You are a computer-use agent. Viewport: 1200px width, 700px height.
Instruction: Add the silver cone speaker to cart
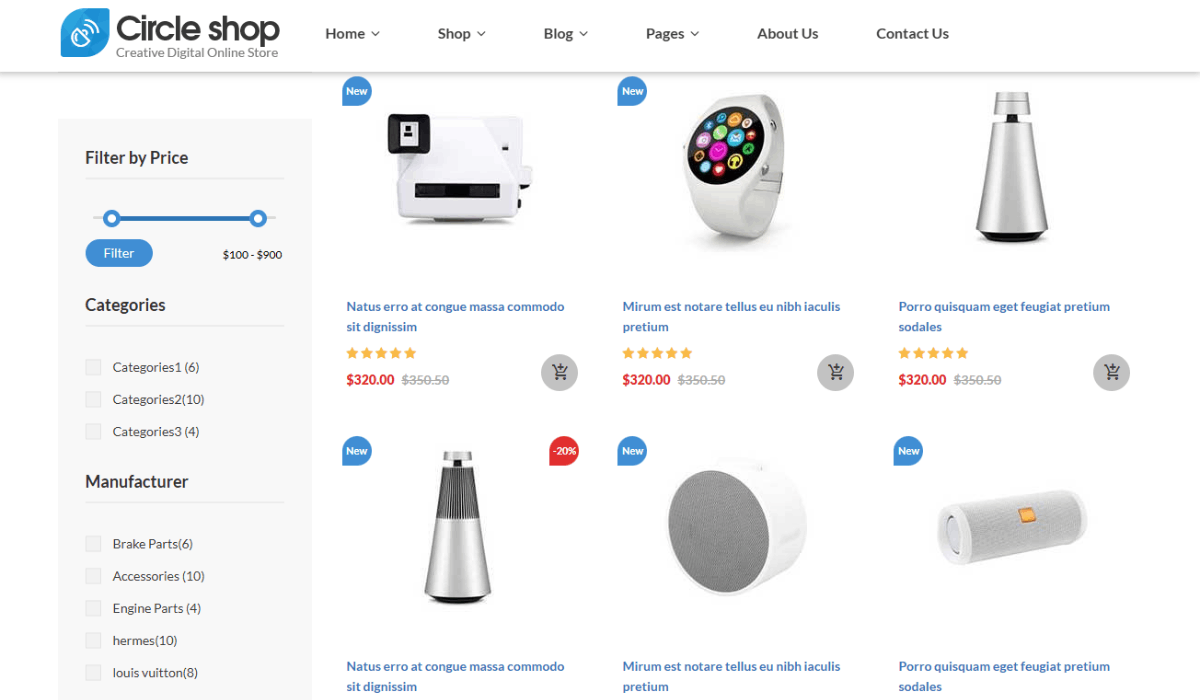1112,373
